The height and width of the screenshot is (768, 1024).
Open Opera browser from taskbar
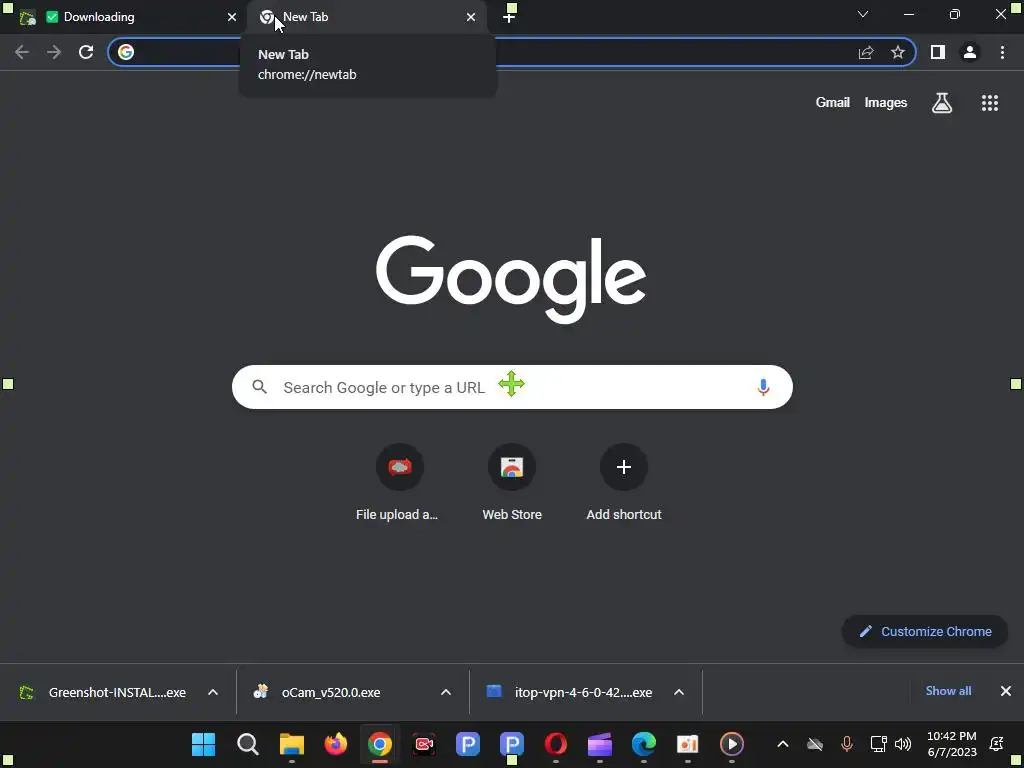pyautogui.click(x=556, y=744)
